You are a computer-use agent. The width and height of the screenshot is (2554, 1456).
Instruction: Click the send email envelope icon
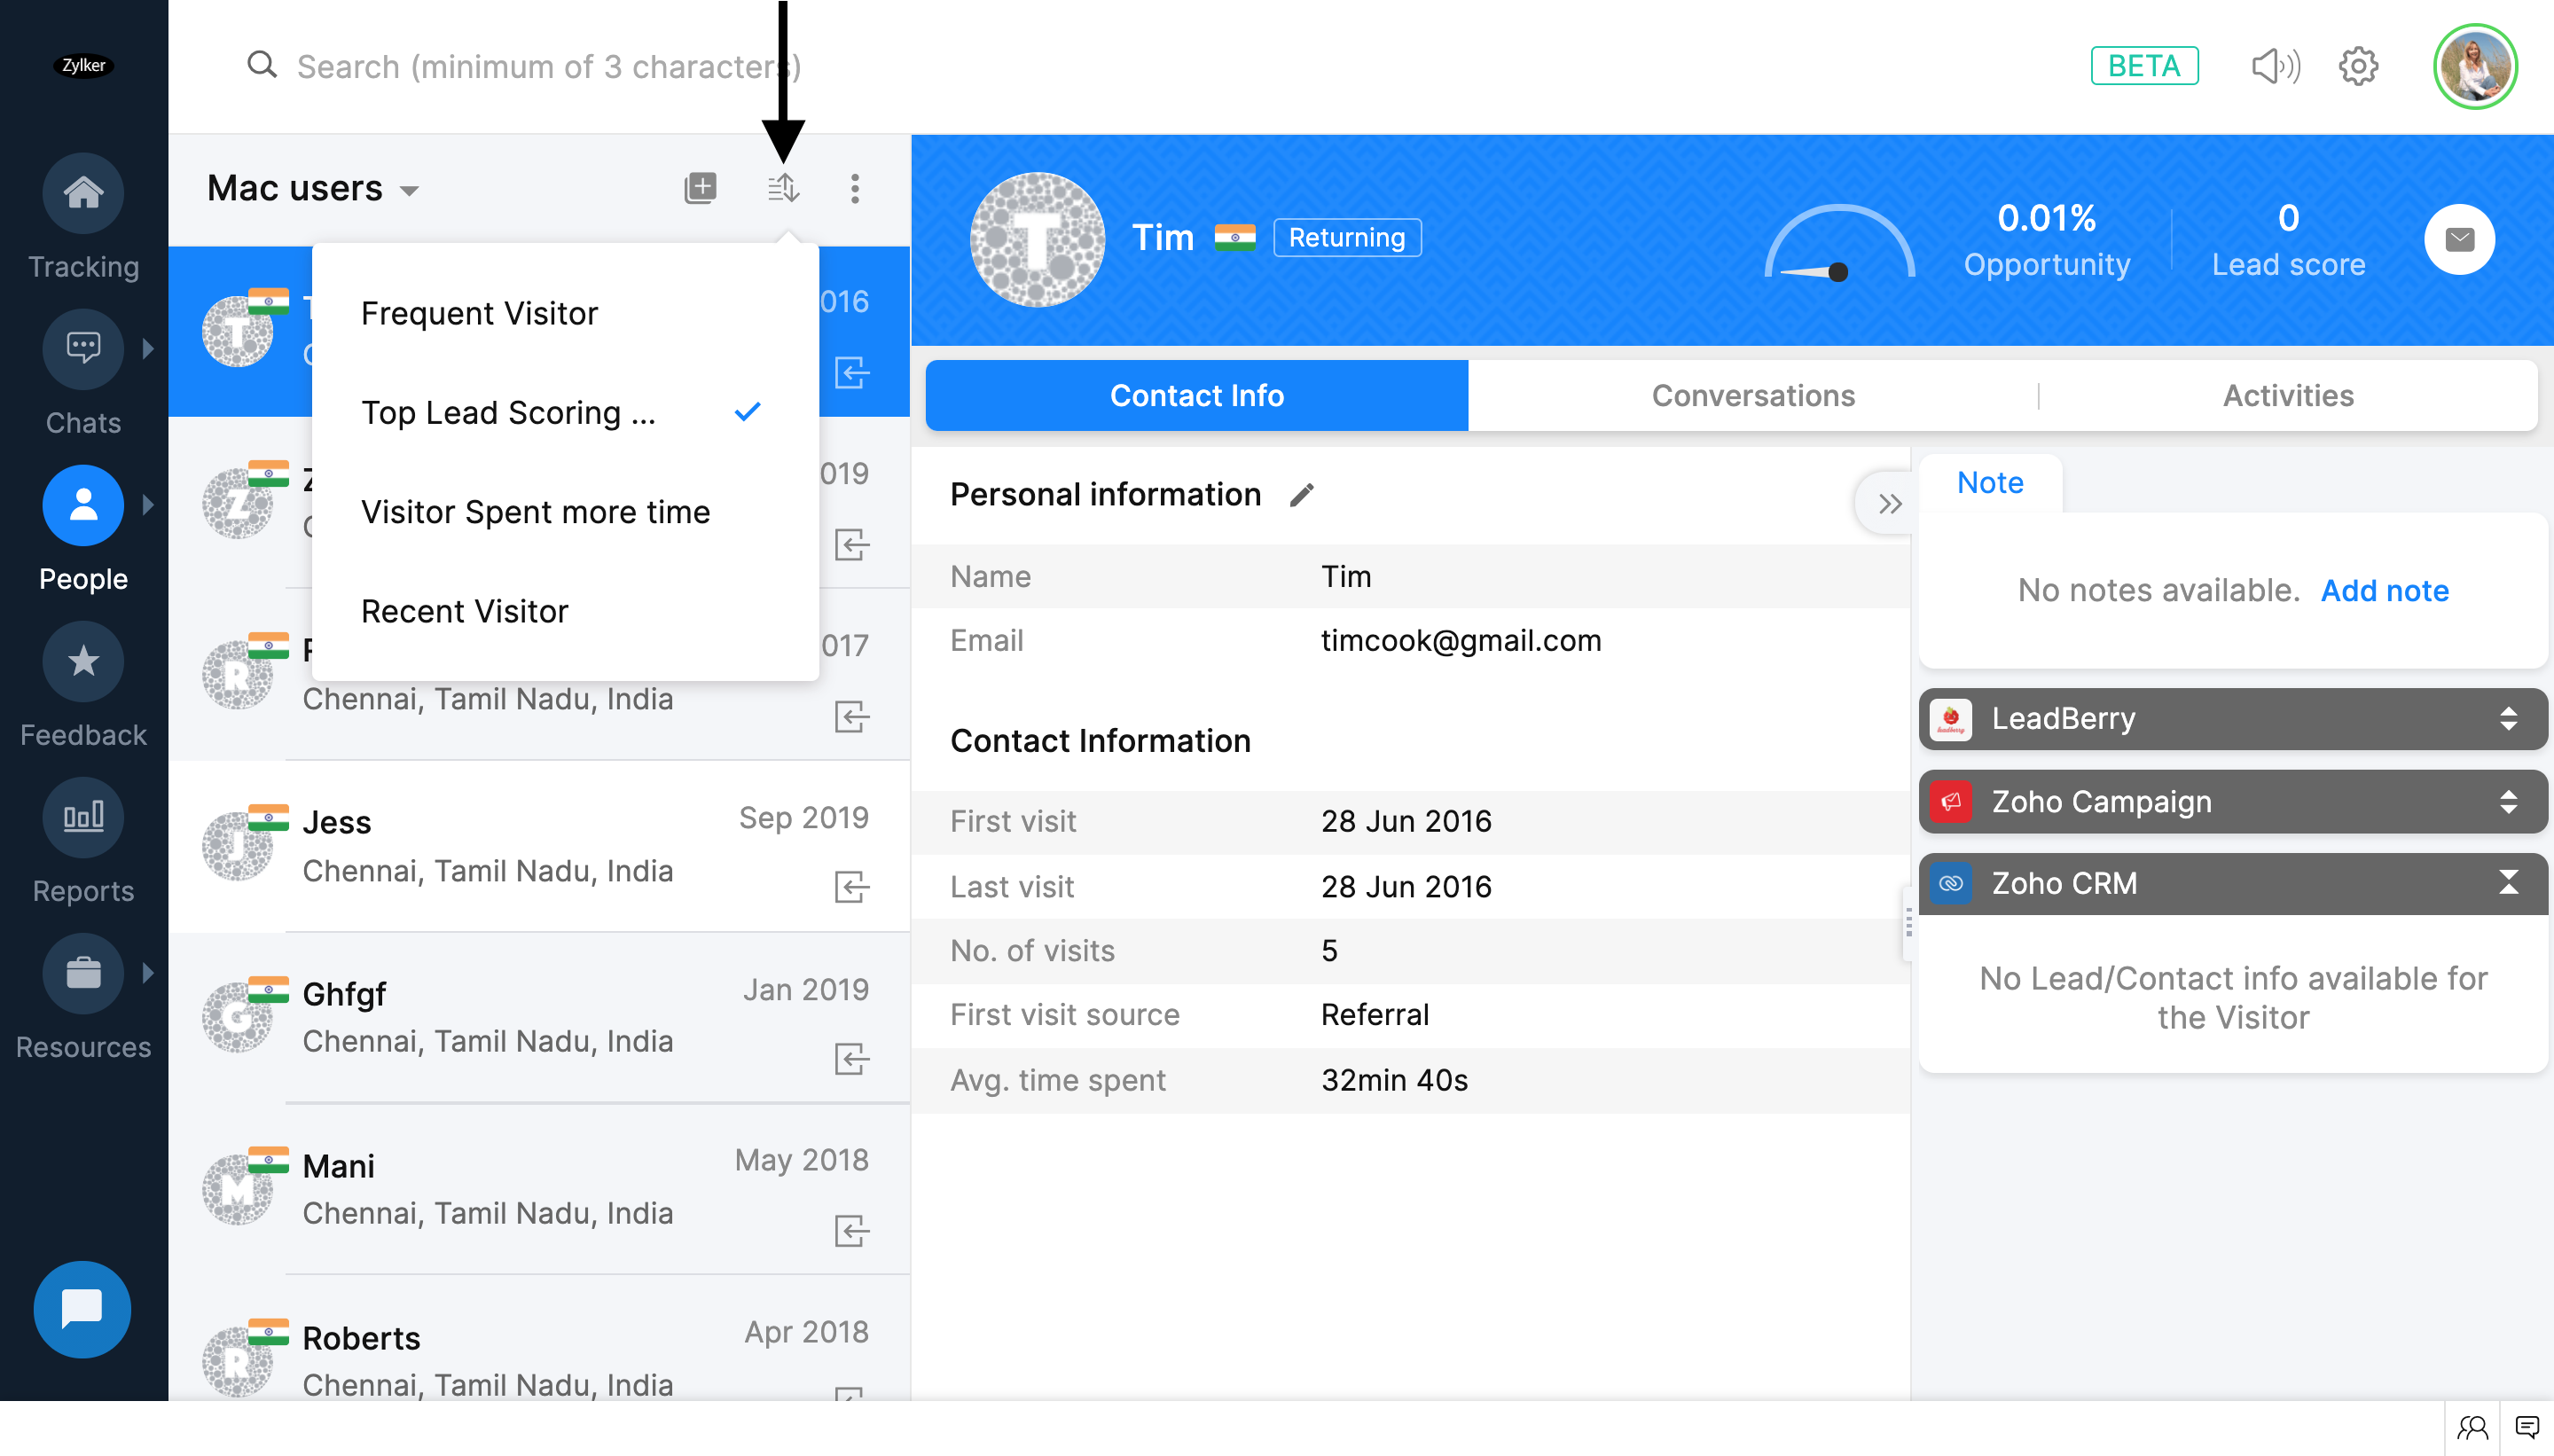point(2459,239)
